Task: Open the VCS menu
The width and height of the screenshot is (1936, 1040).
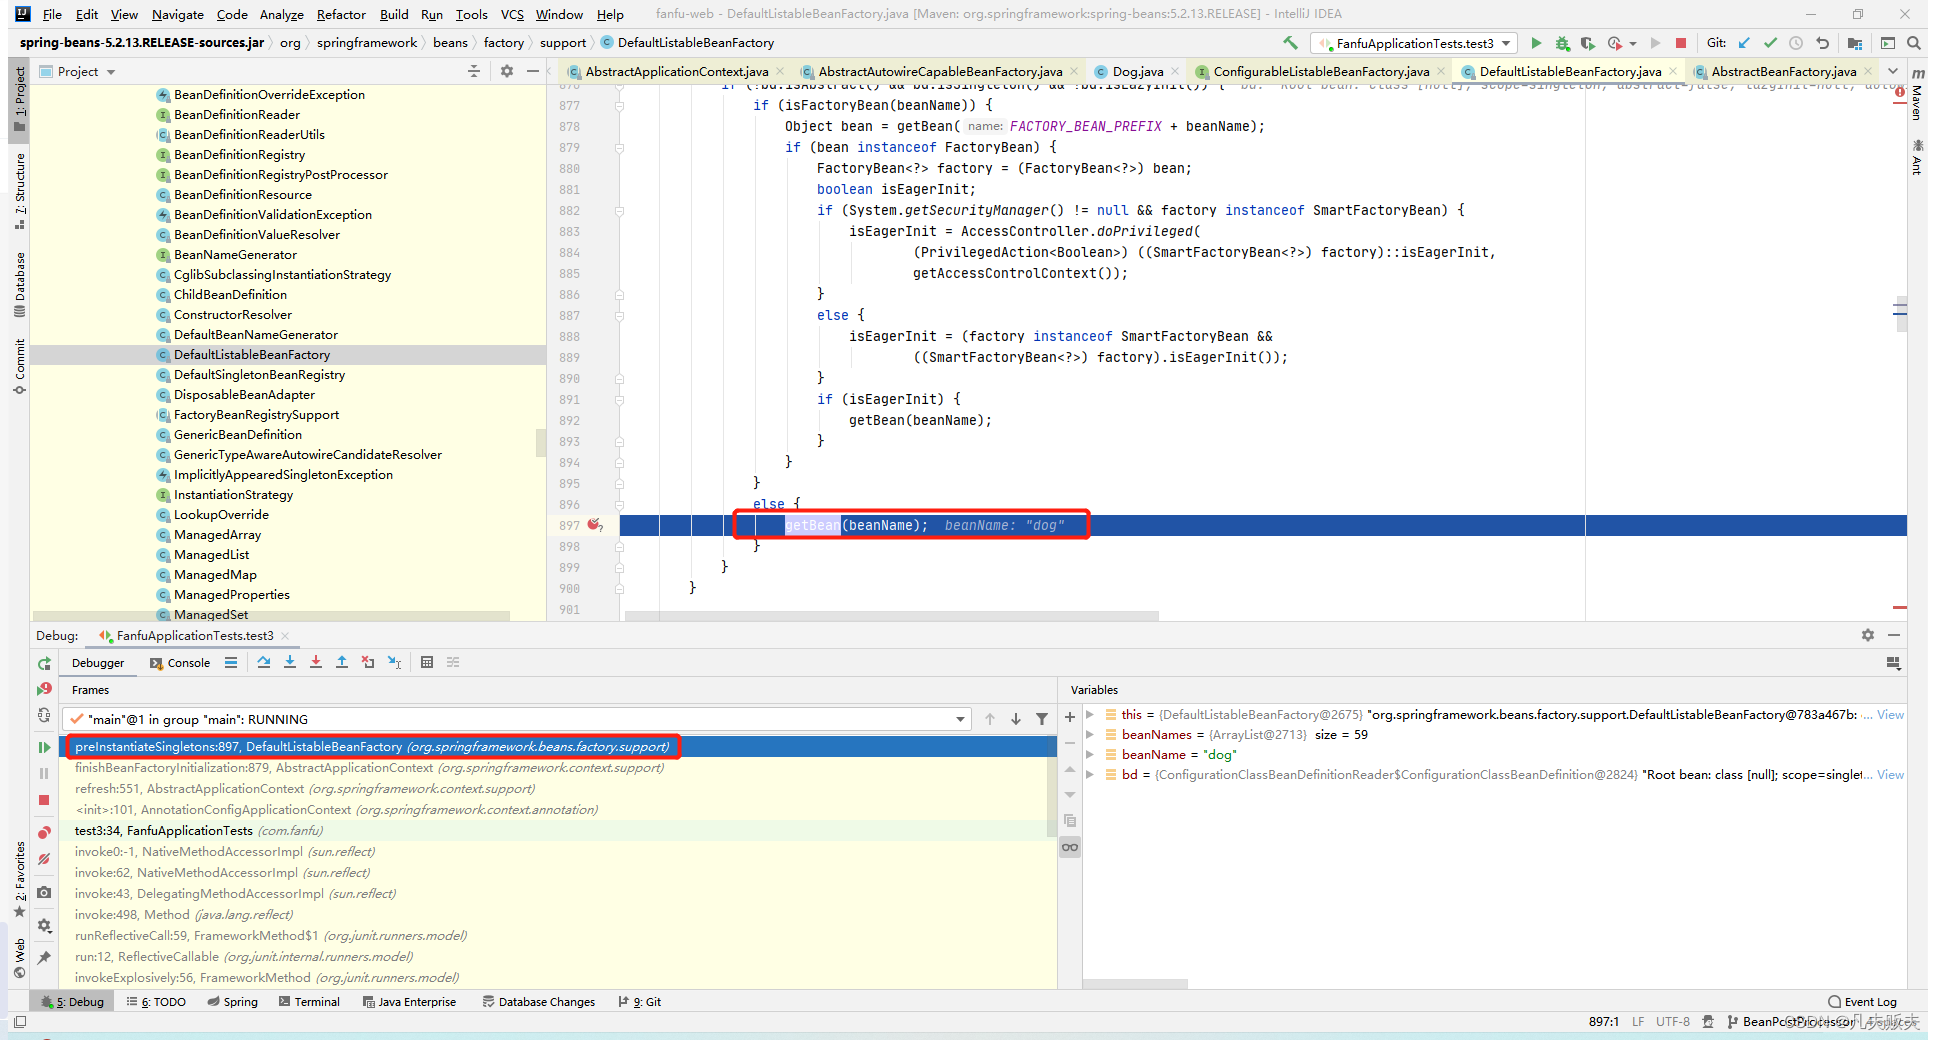Action: (512, 14)
